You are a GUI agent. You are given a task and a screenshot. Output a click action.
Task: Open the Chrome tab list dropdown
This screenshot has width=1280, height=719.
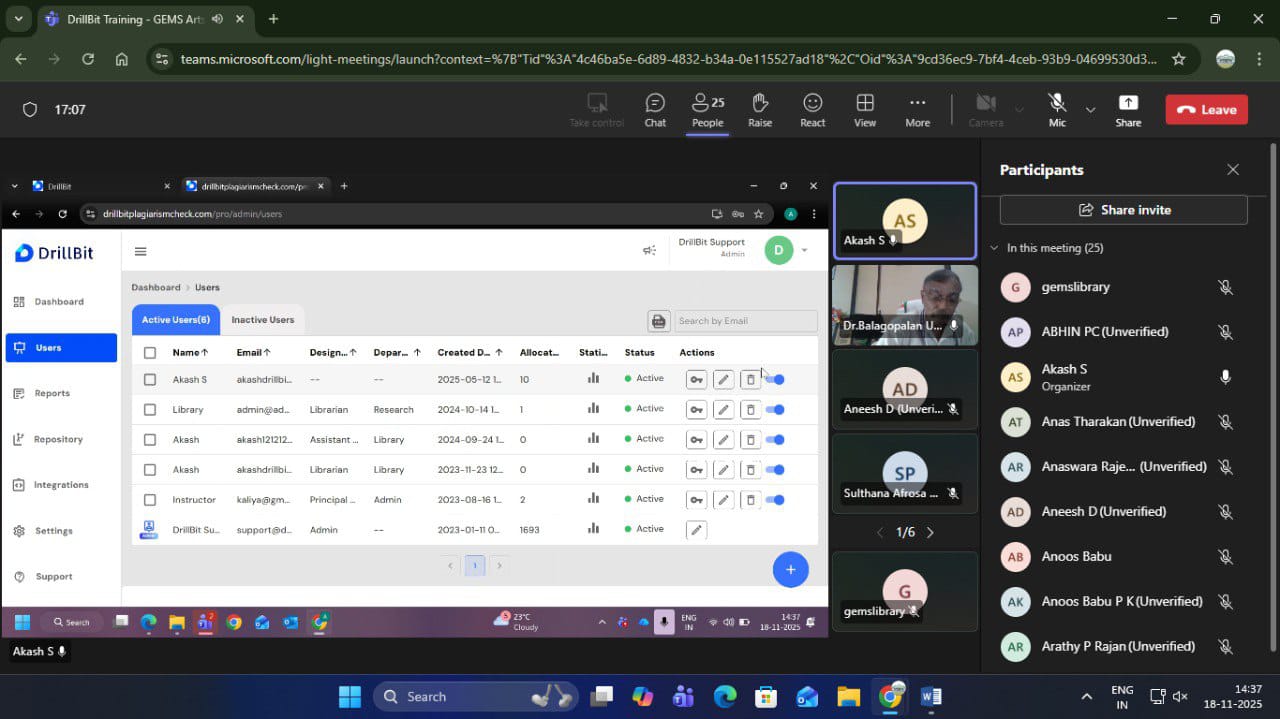click(18, 19)
